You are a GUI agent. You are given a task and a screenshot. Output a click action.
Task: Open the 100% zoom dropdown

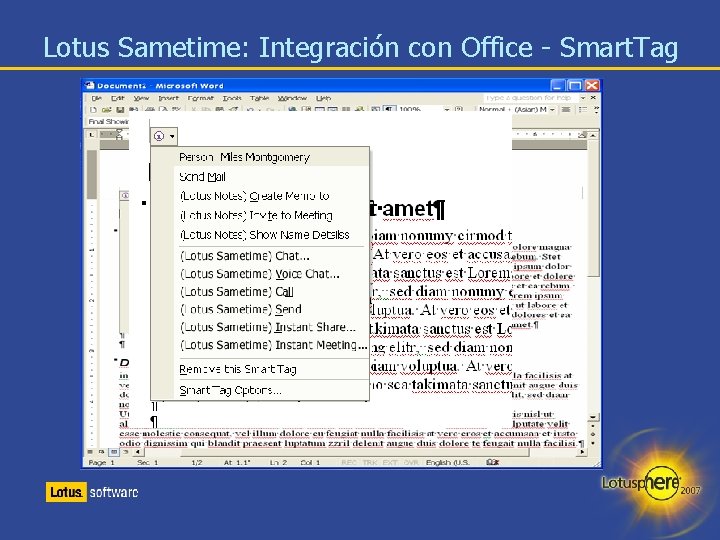[x=446, y=110]
